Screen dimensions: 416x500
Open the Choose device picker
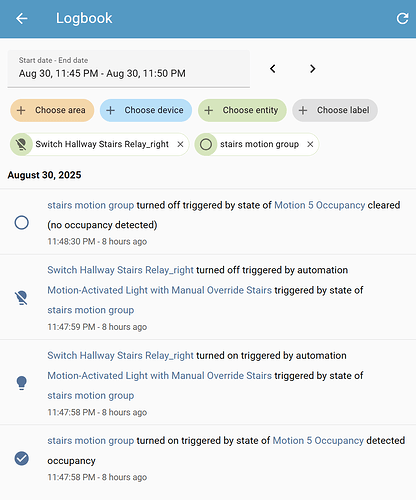[x=146, y=110]
